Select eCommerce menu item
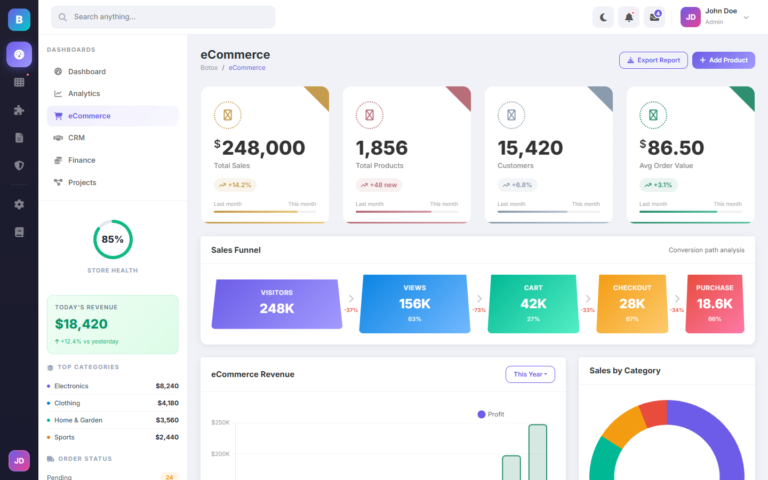This screenshot has height=480, width=768. click(x=113, y=116)
